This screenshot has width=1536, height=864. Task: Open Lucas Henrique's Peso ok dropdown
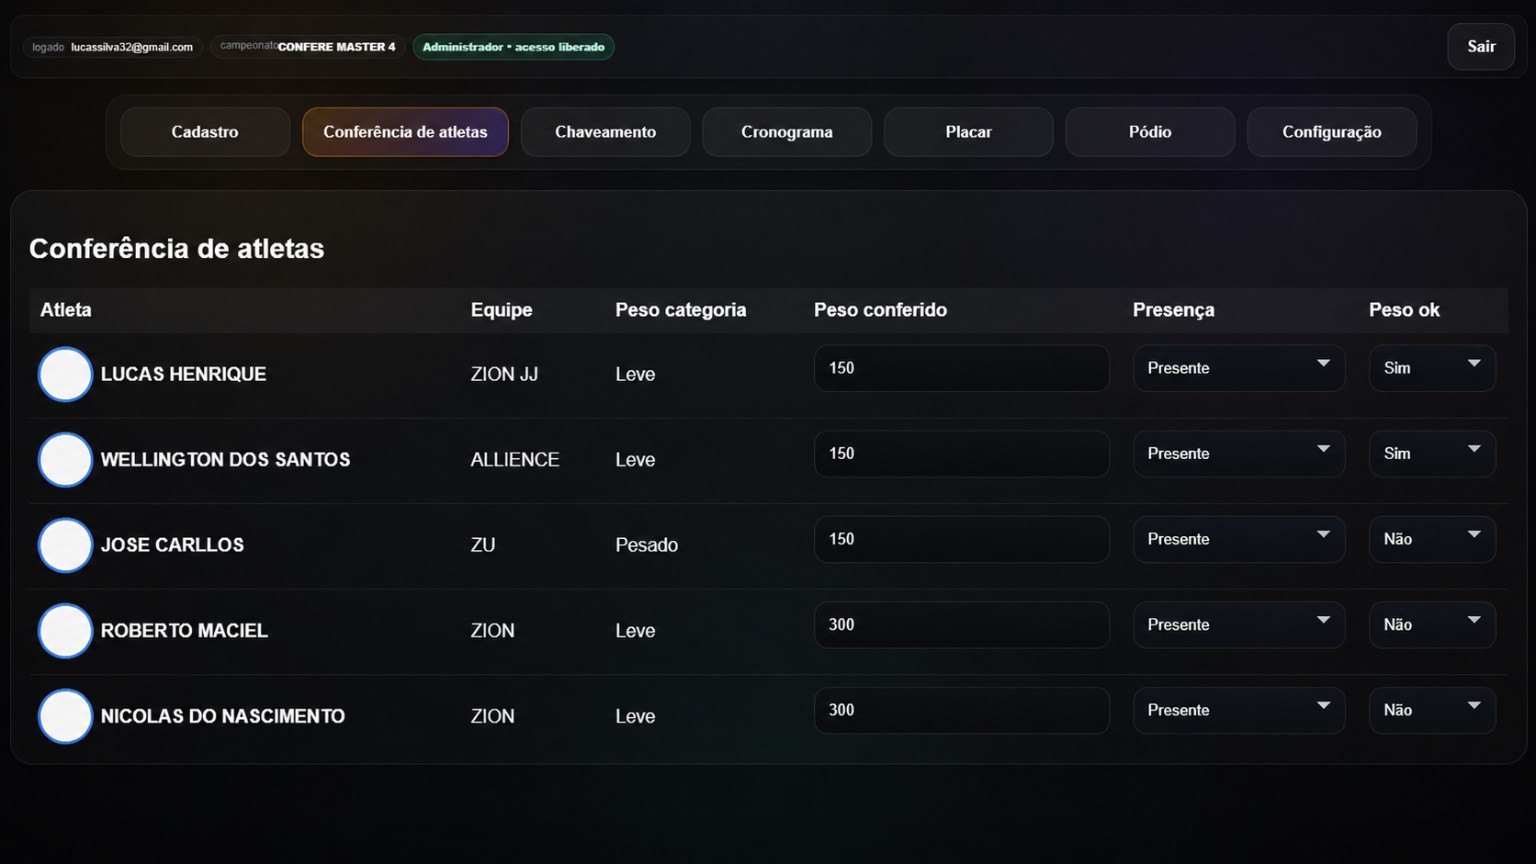(x=1432, y=368)
